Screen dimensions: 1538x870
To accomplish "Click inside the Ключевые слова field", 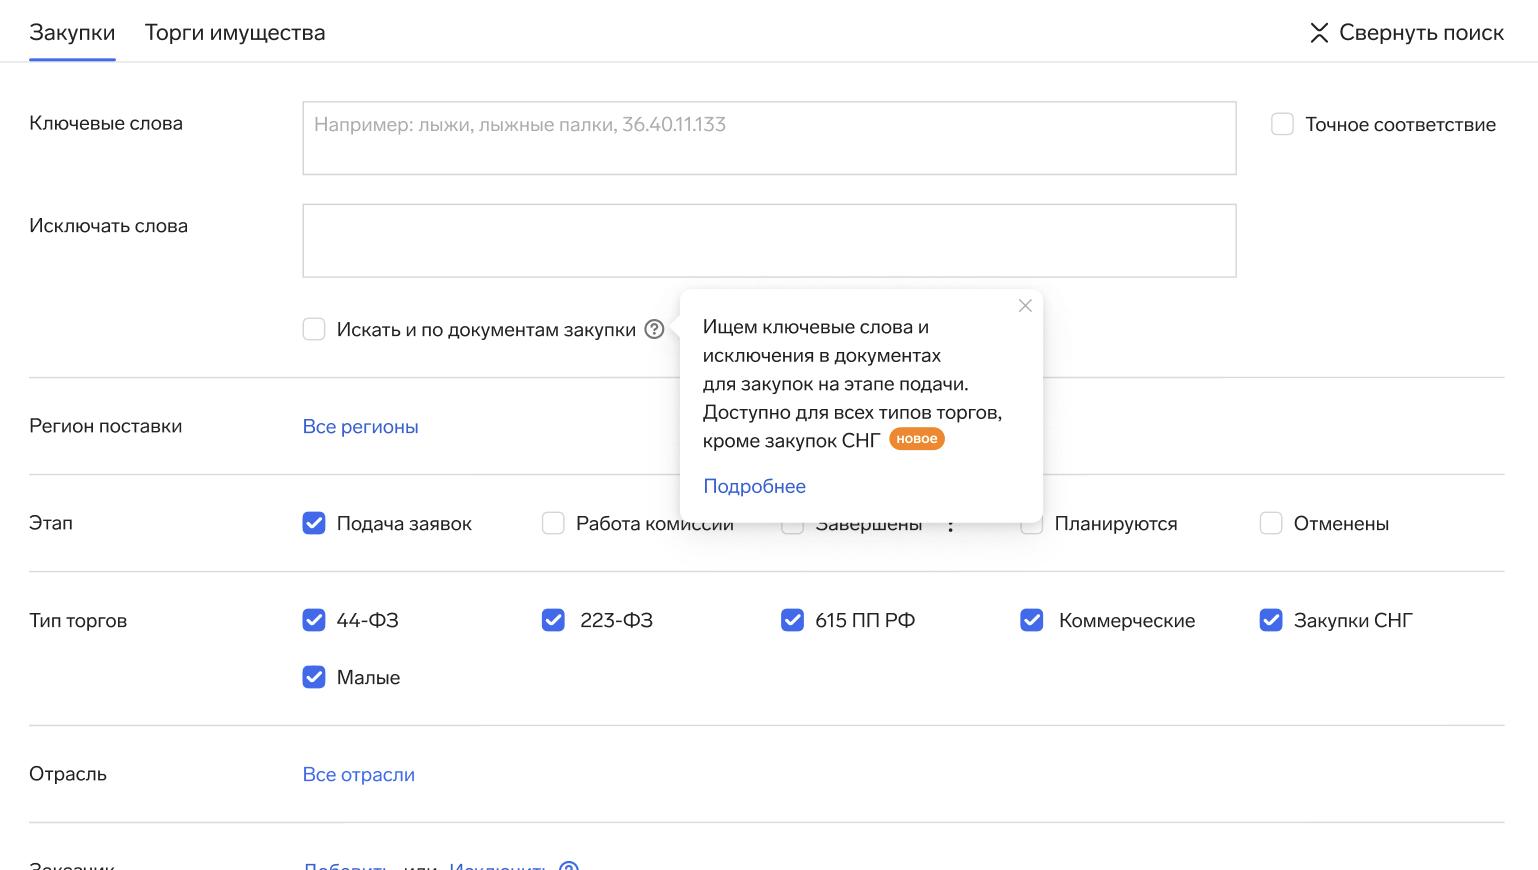I will [769, 138].
